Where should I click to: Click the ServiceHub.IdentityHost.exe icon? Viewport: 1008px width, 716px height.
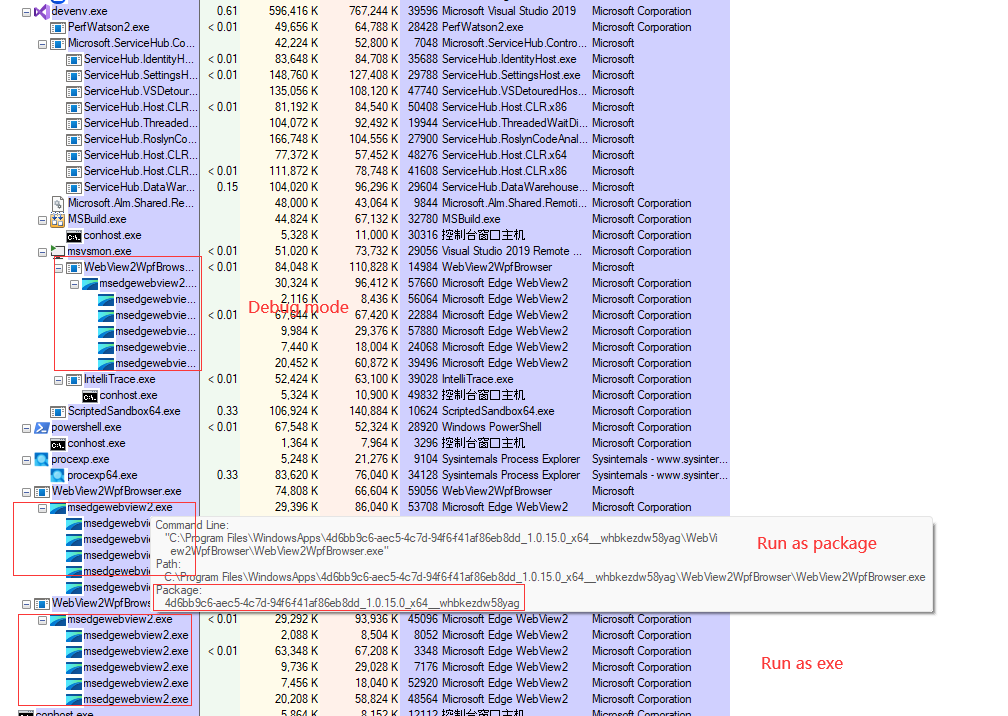point(72,59)
